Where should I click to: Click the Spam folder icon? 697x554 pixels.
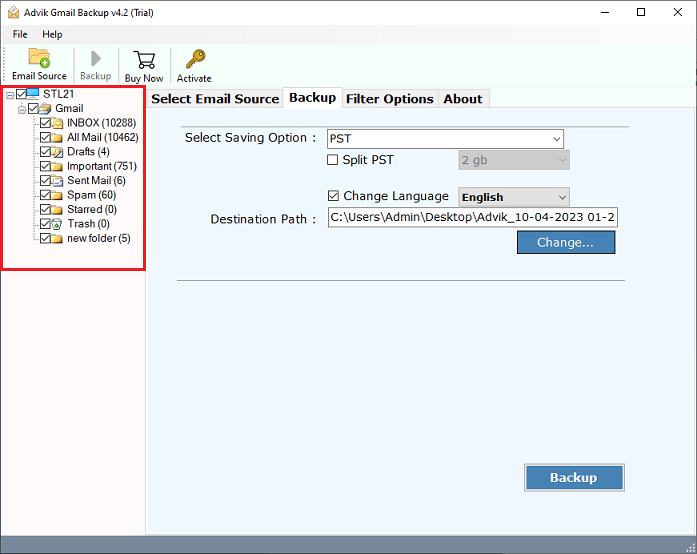[57, 195]
